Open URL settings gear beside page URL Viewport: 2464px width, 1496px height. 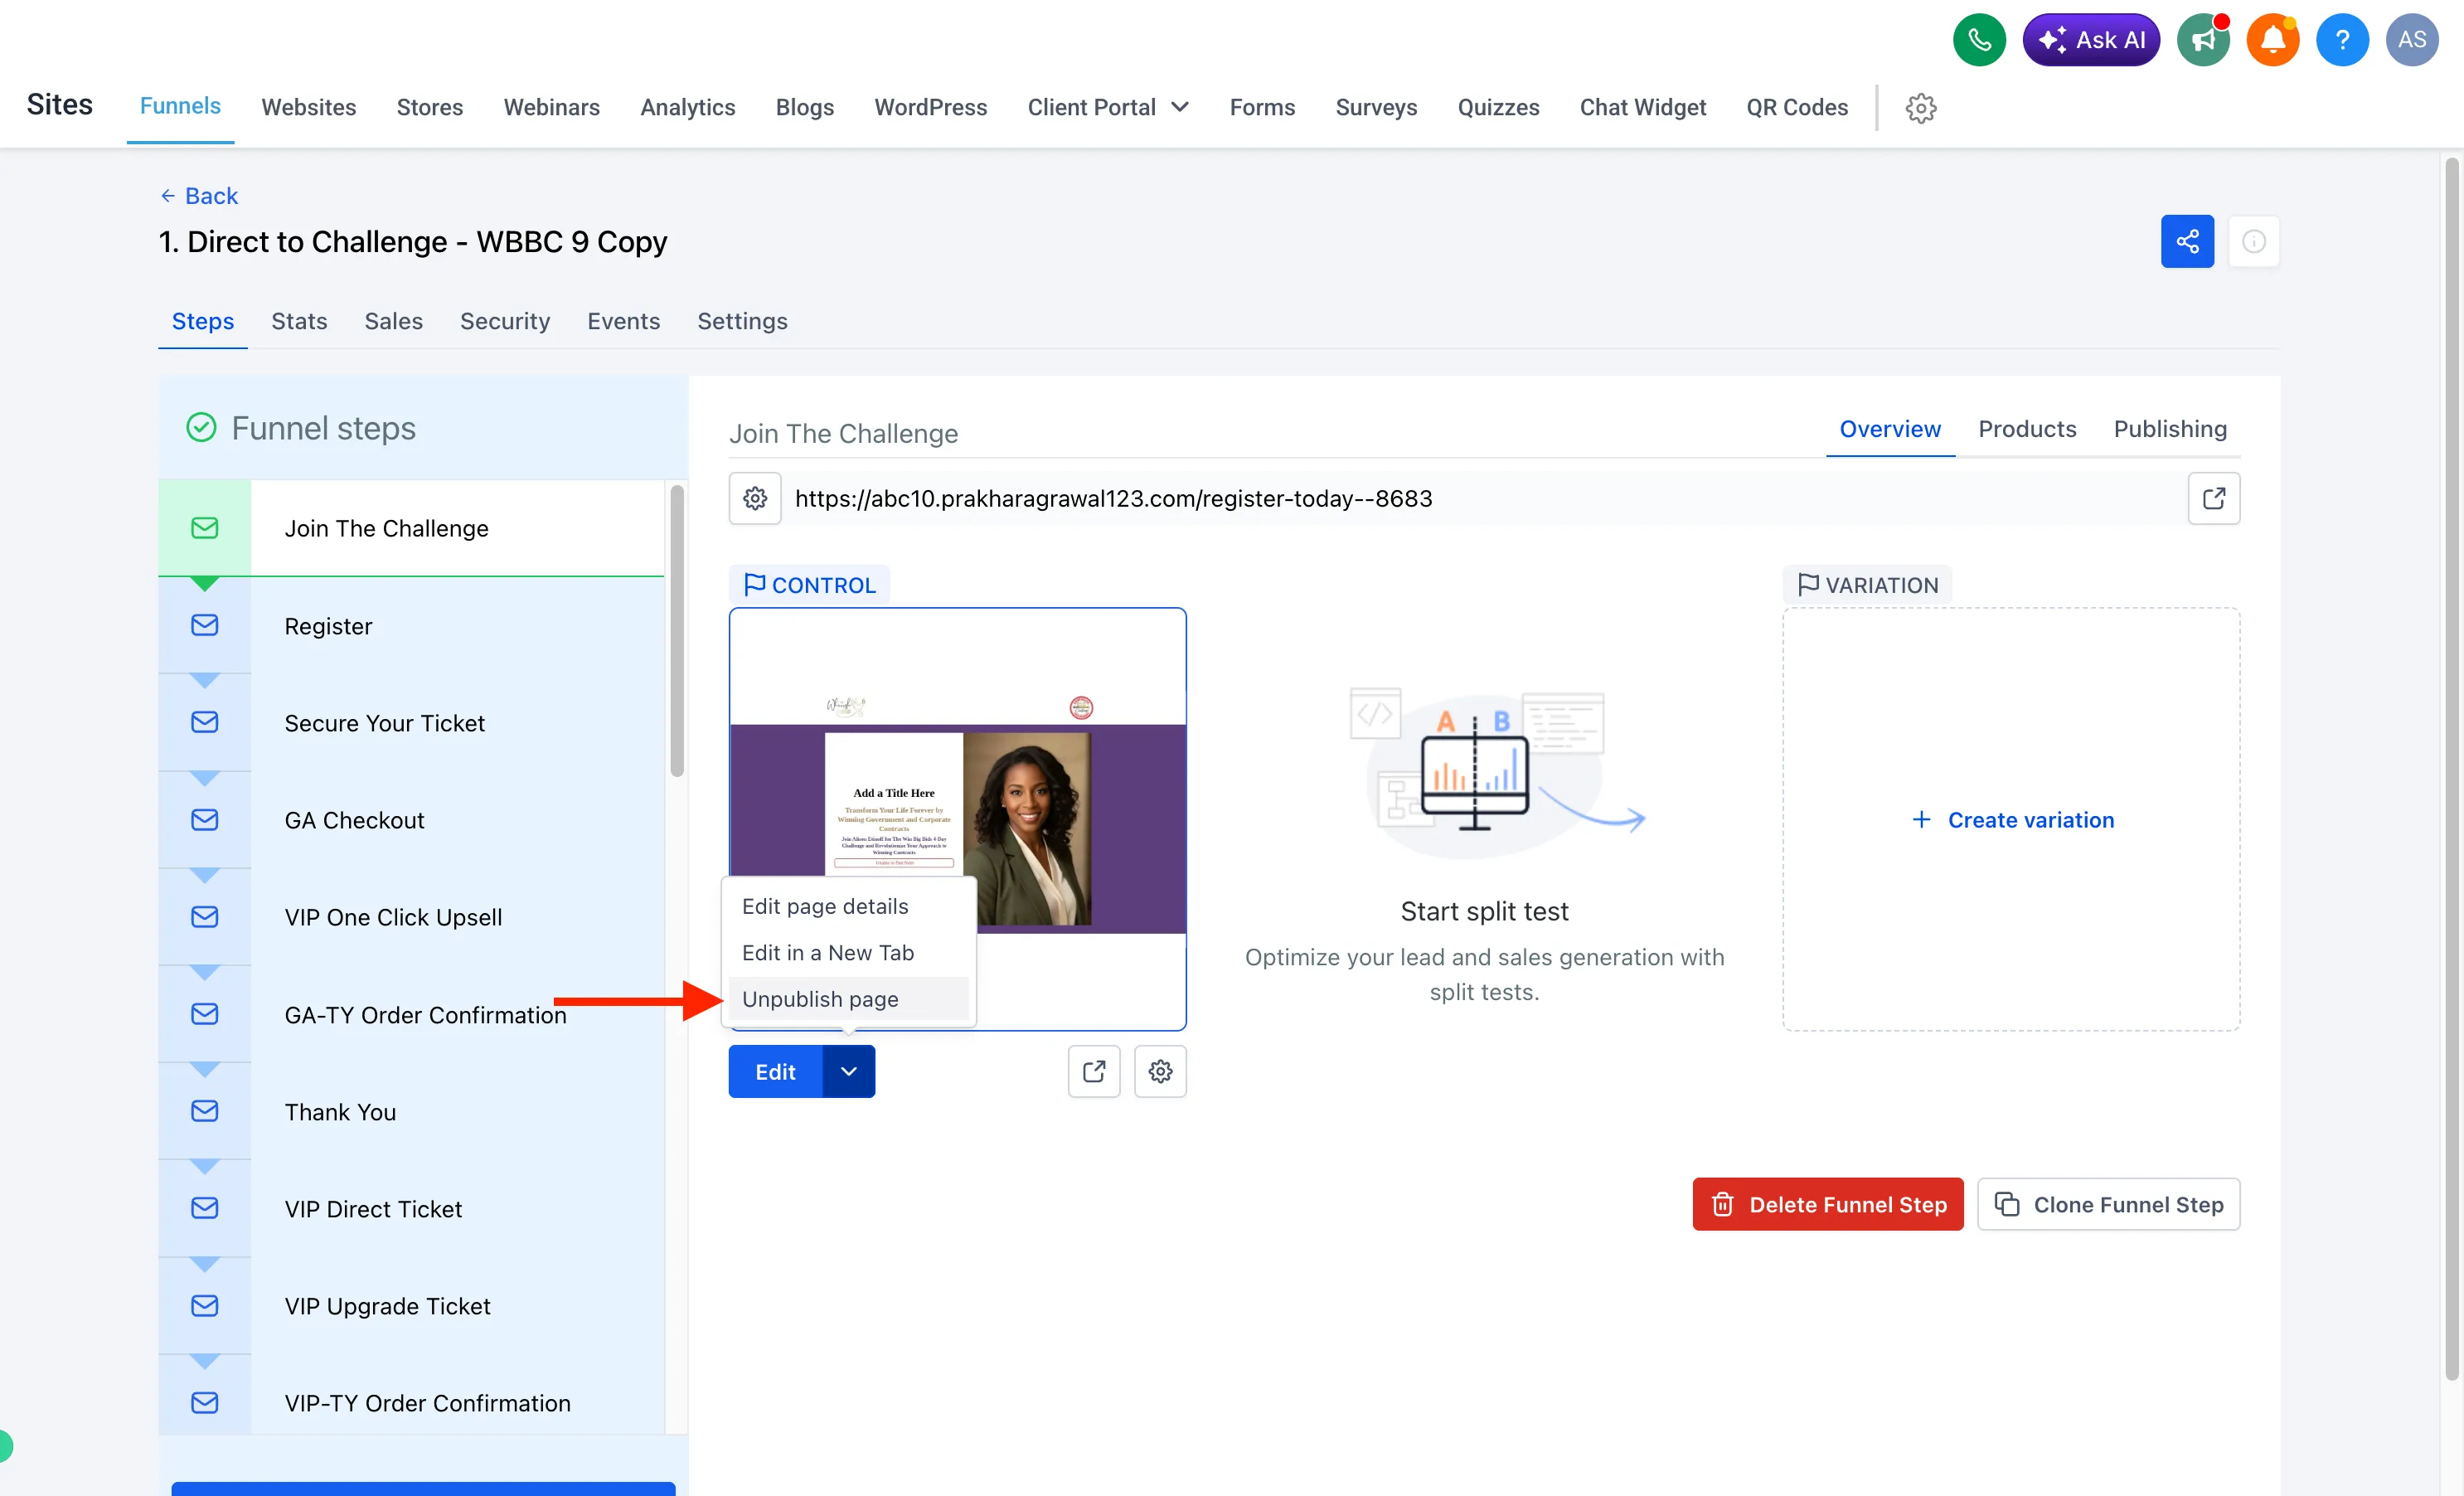[755, 498]
